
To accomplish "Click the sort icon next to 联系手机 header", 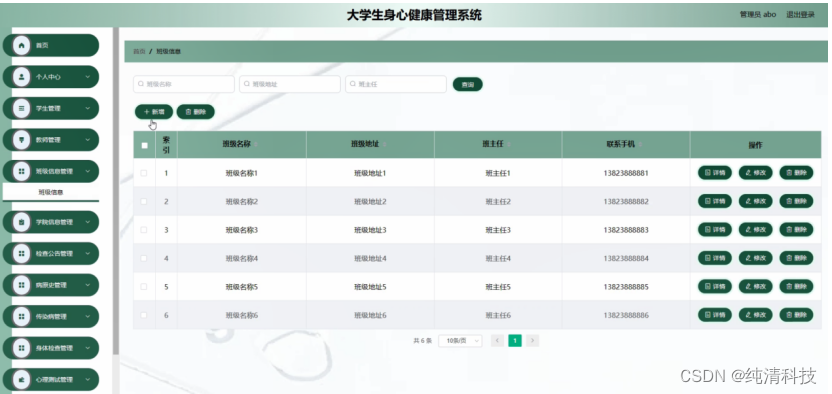I will pyautogui.click(x=640, y=144).
